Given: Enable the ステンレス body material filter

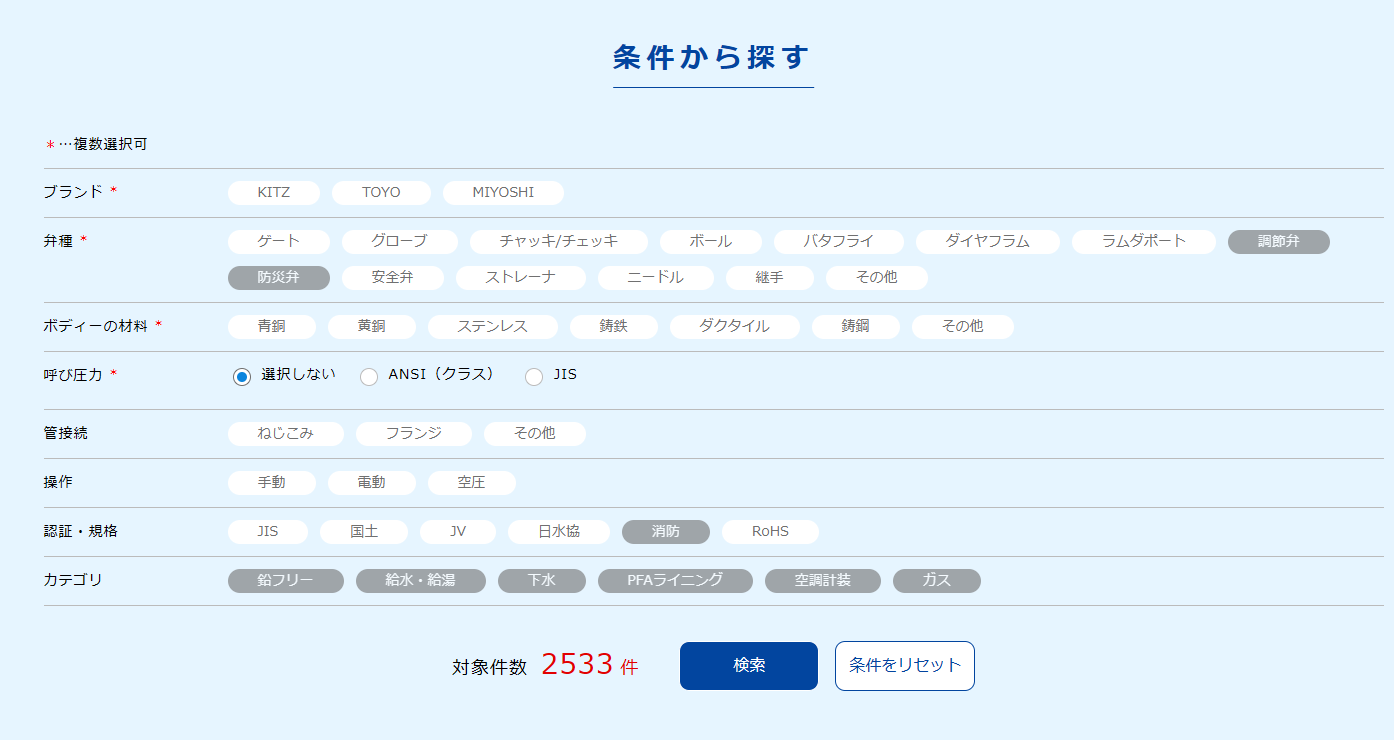Looking at the screenshot, I should [493, 326].
